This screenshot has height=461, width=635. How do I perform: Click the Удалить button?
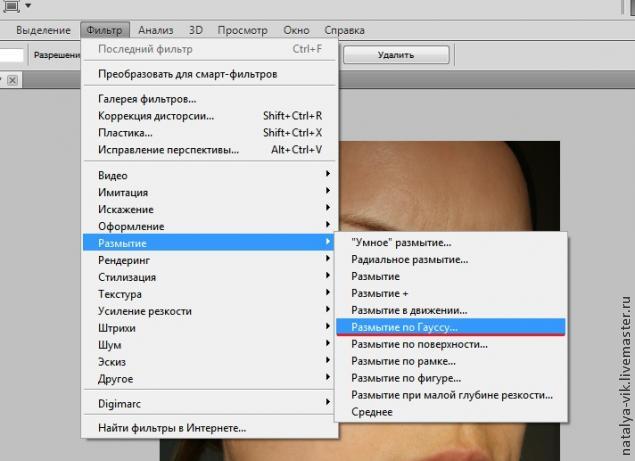396,55
